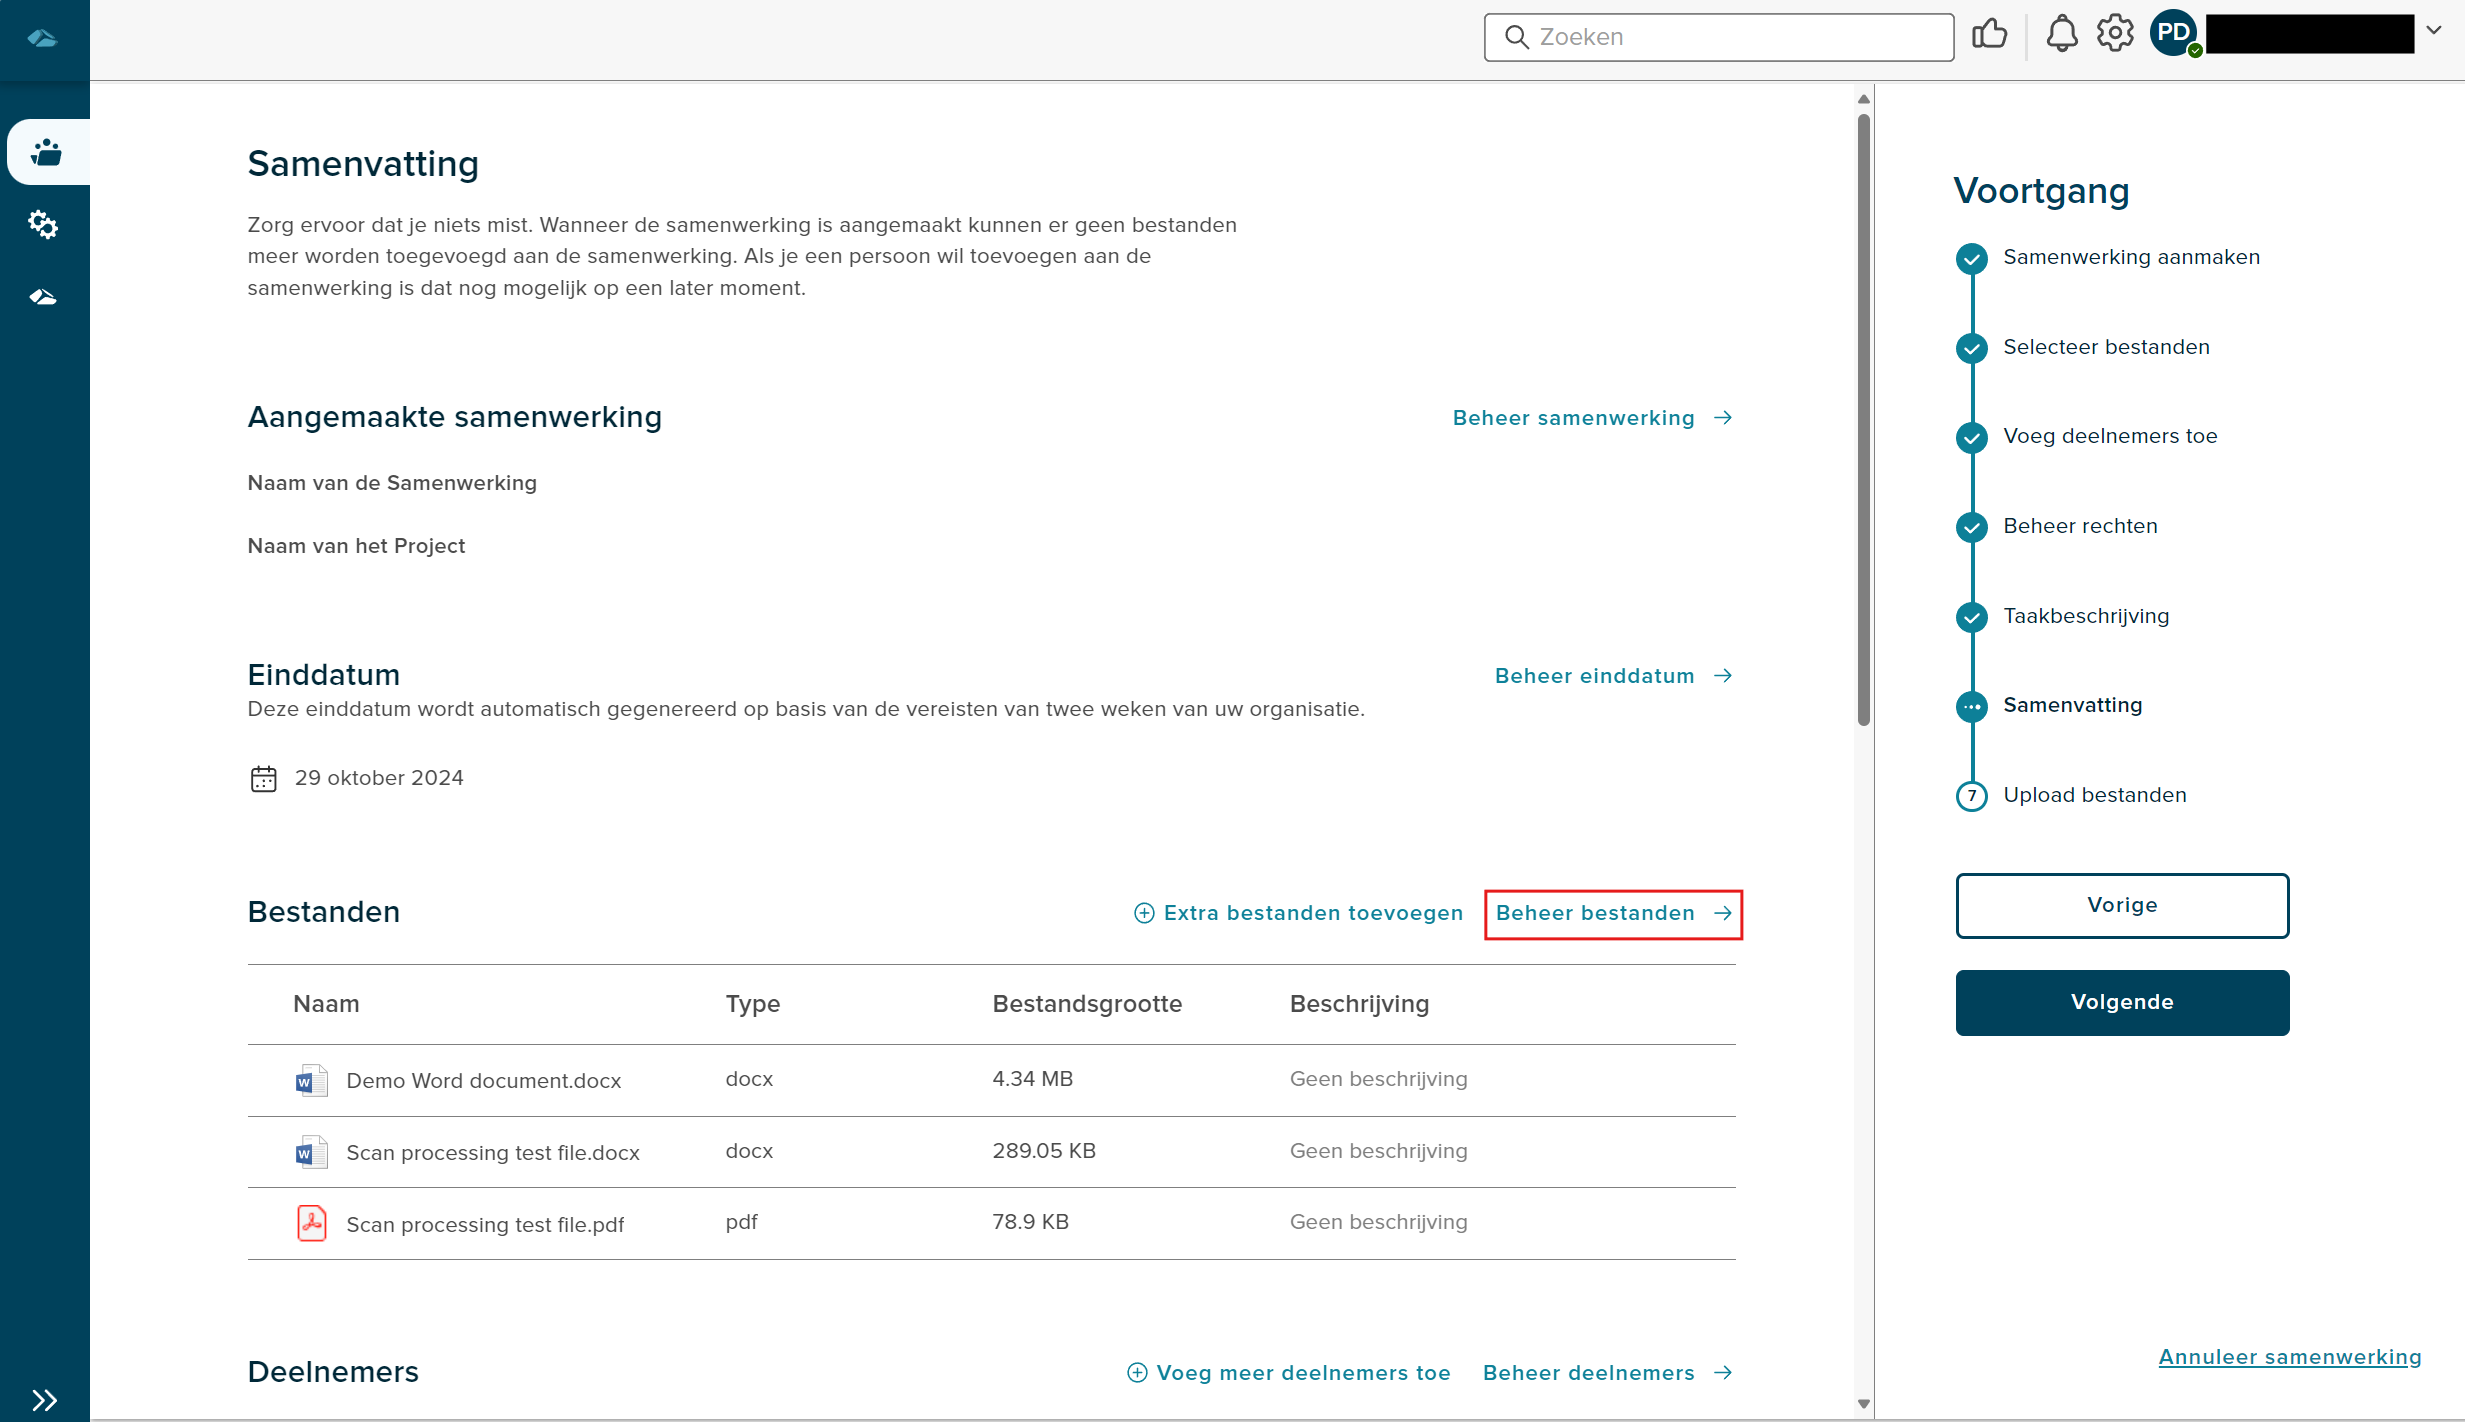Open the collaboration section in sidebar
2465x1422 pixels.
(47, 152)
